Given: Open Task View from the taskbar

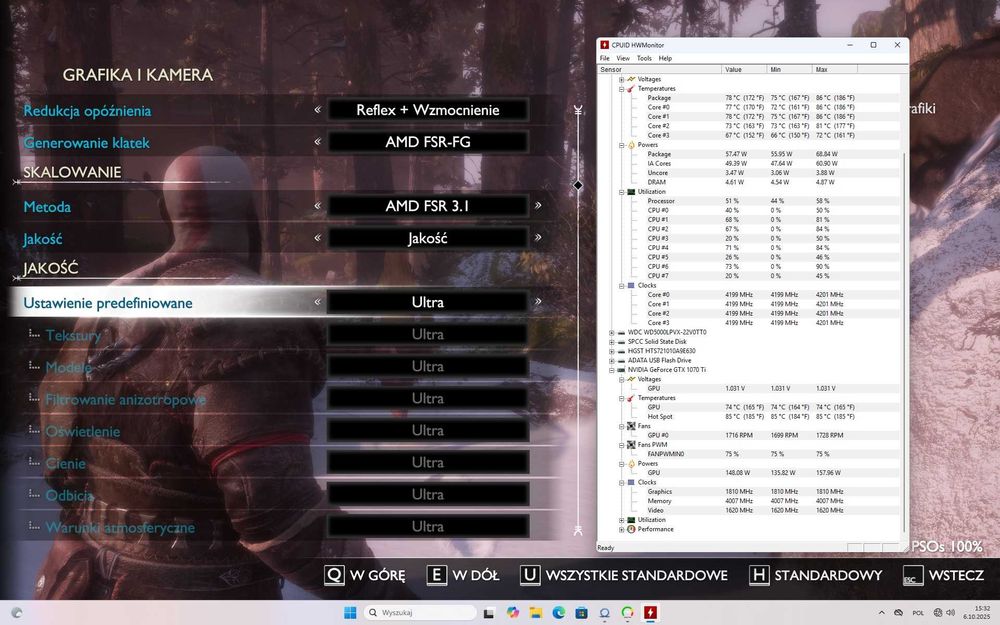Looking at the screenshot, I should click(x=489, y=613).
